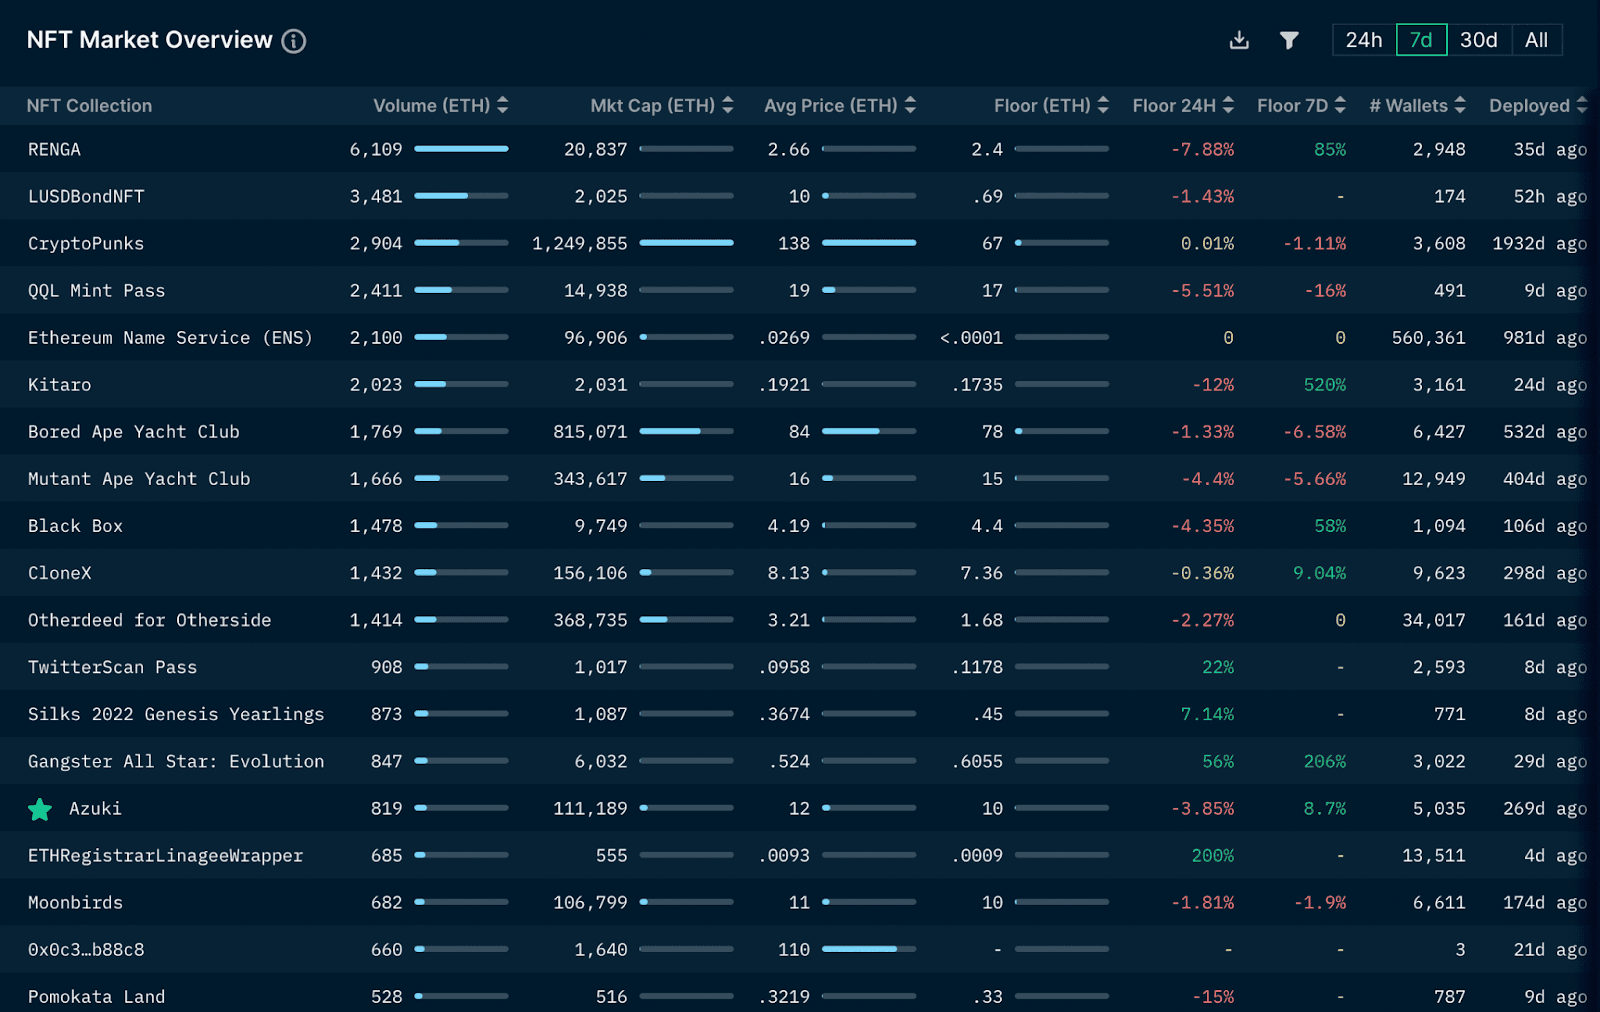Image resolution: width=1600 pixels, height=1012 pixels.
Task: Open the Kitaro collection
Action: point(59,384)
